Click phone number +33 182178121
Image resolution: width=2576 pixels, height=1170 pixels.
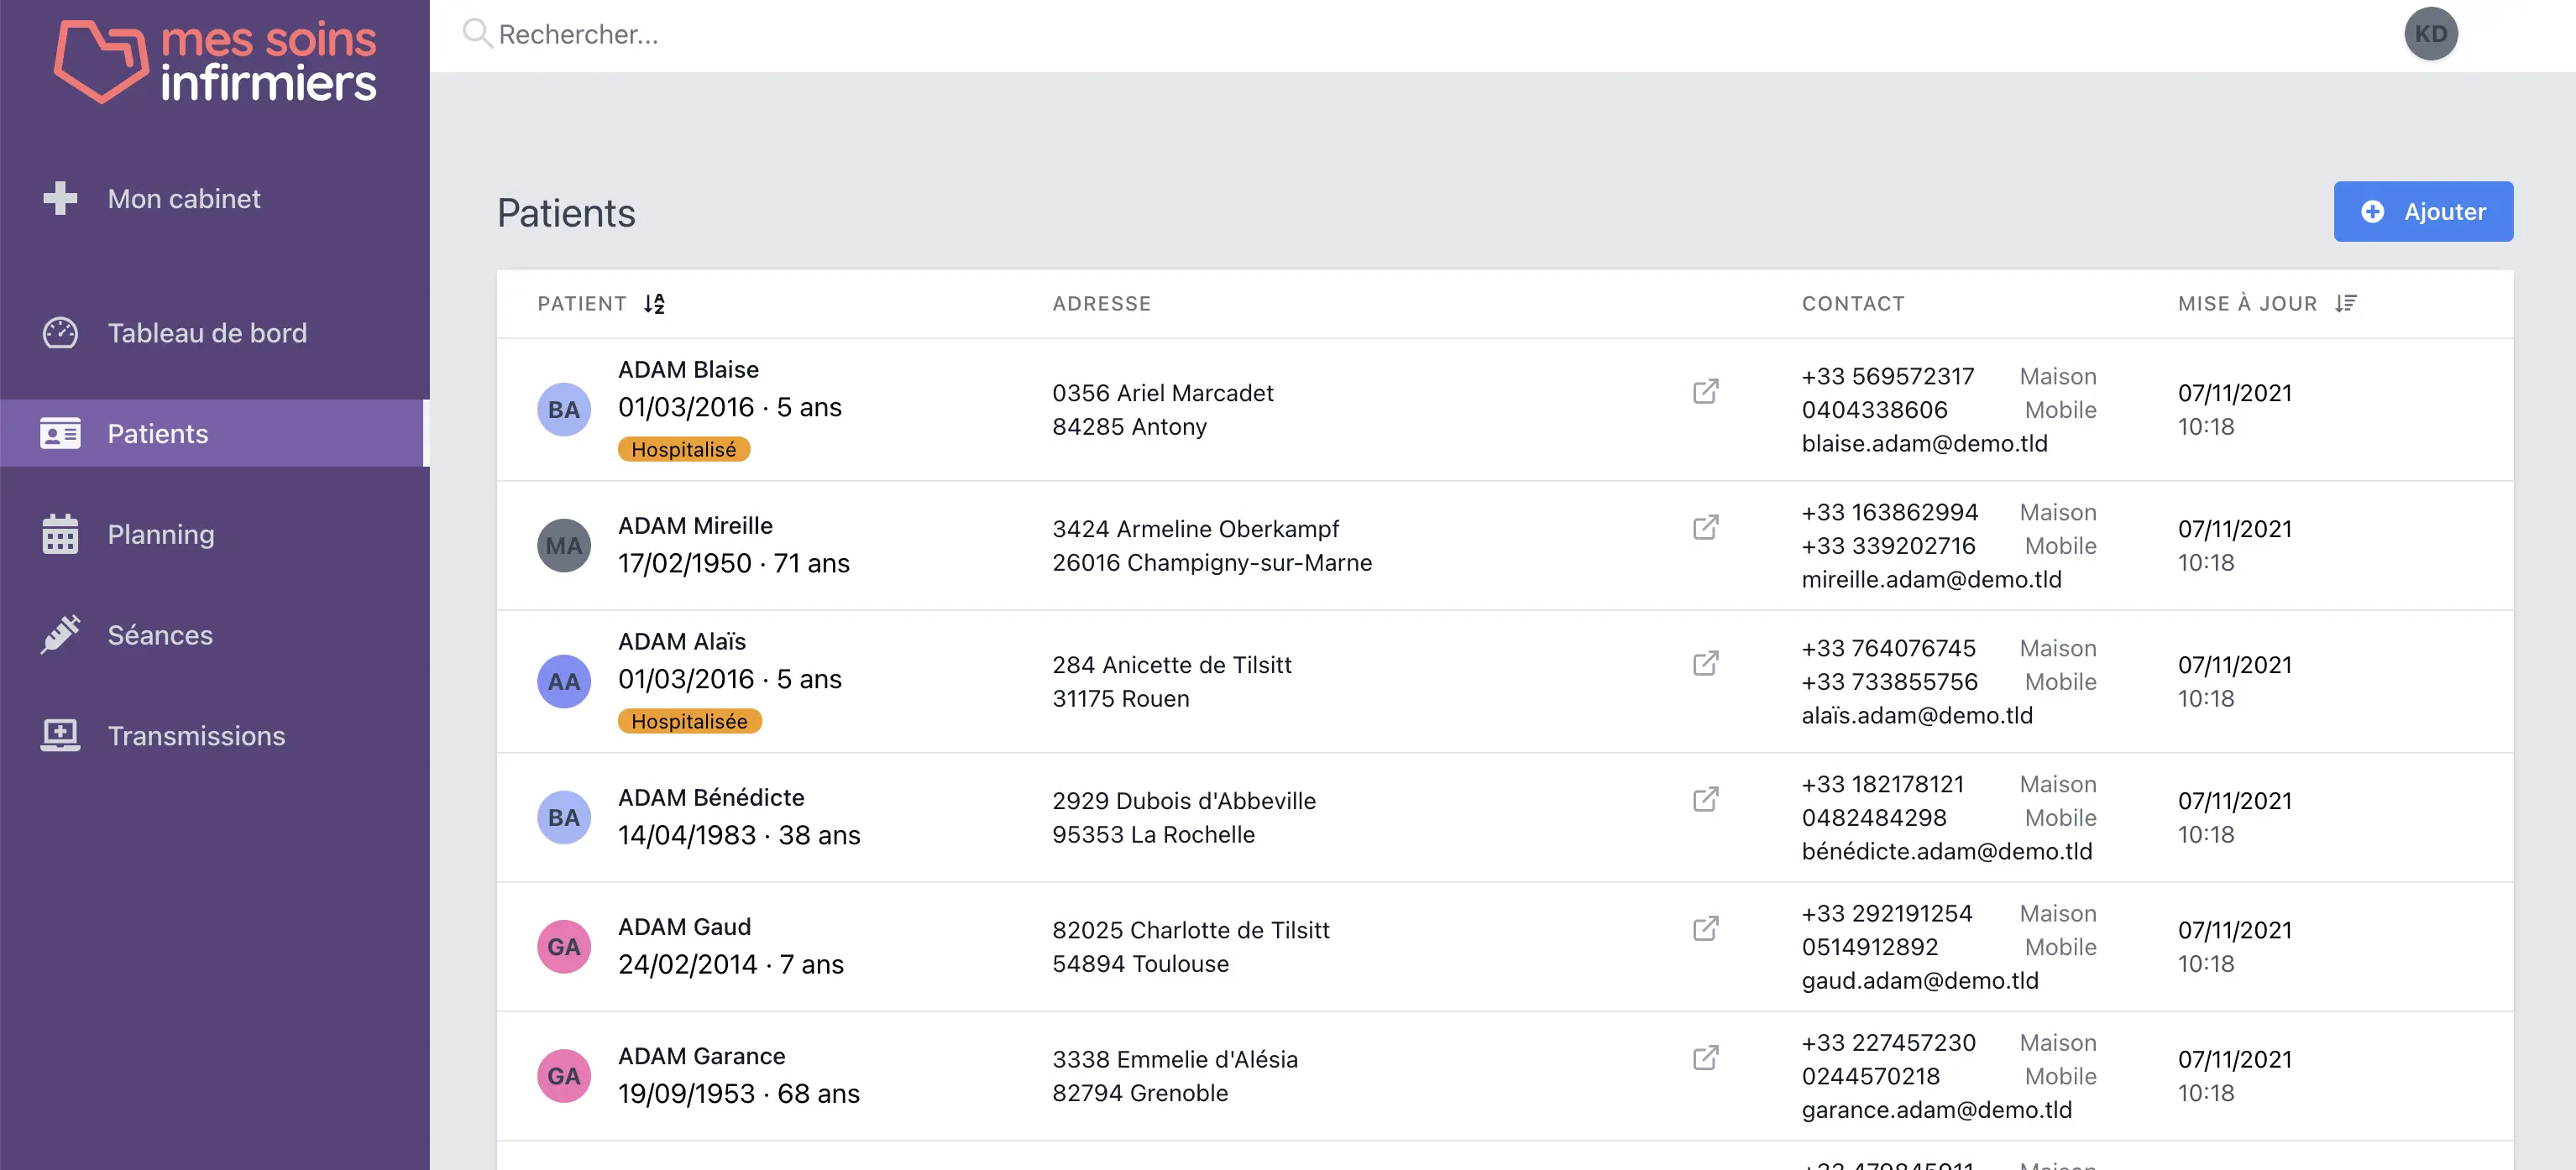tap(1882, 784)
